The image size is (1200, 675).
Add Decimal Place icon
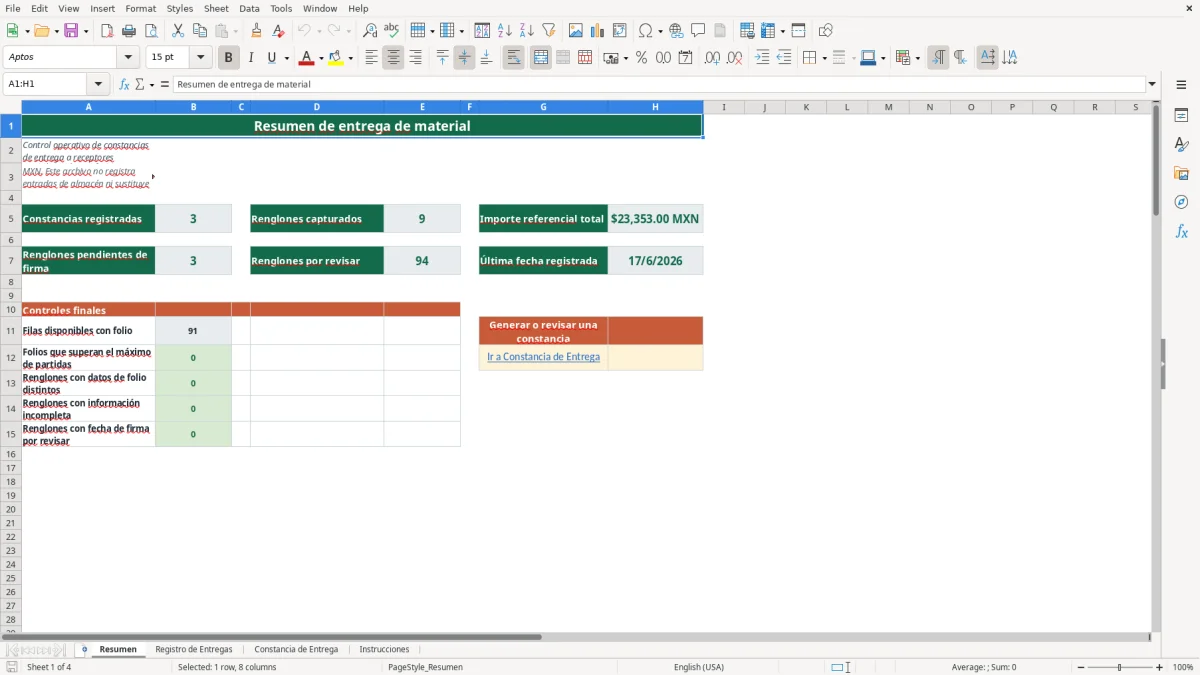[x=712, y=58]
